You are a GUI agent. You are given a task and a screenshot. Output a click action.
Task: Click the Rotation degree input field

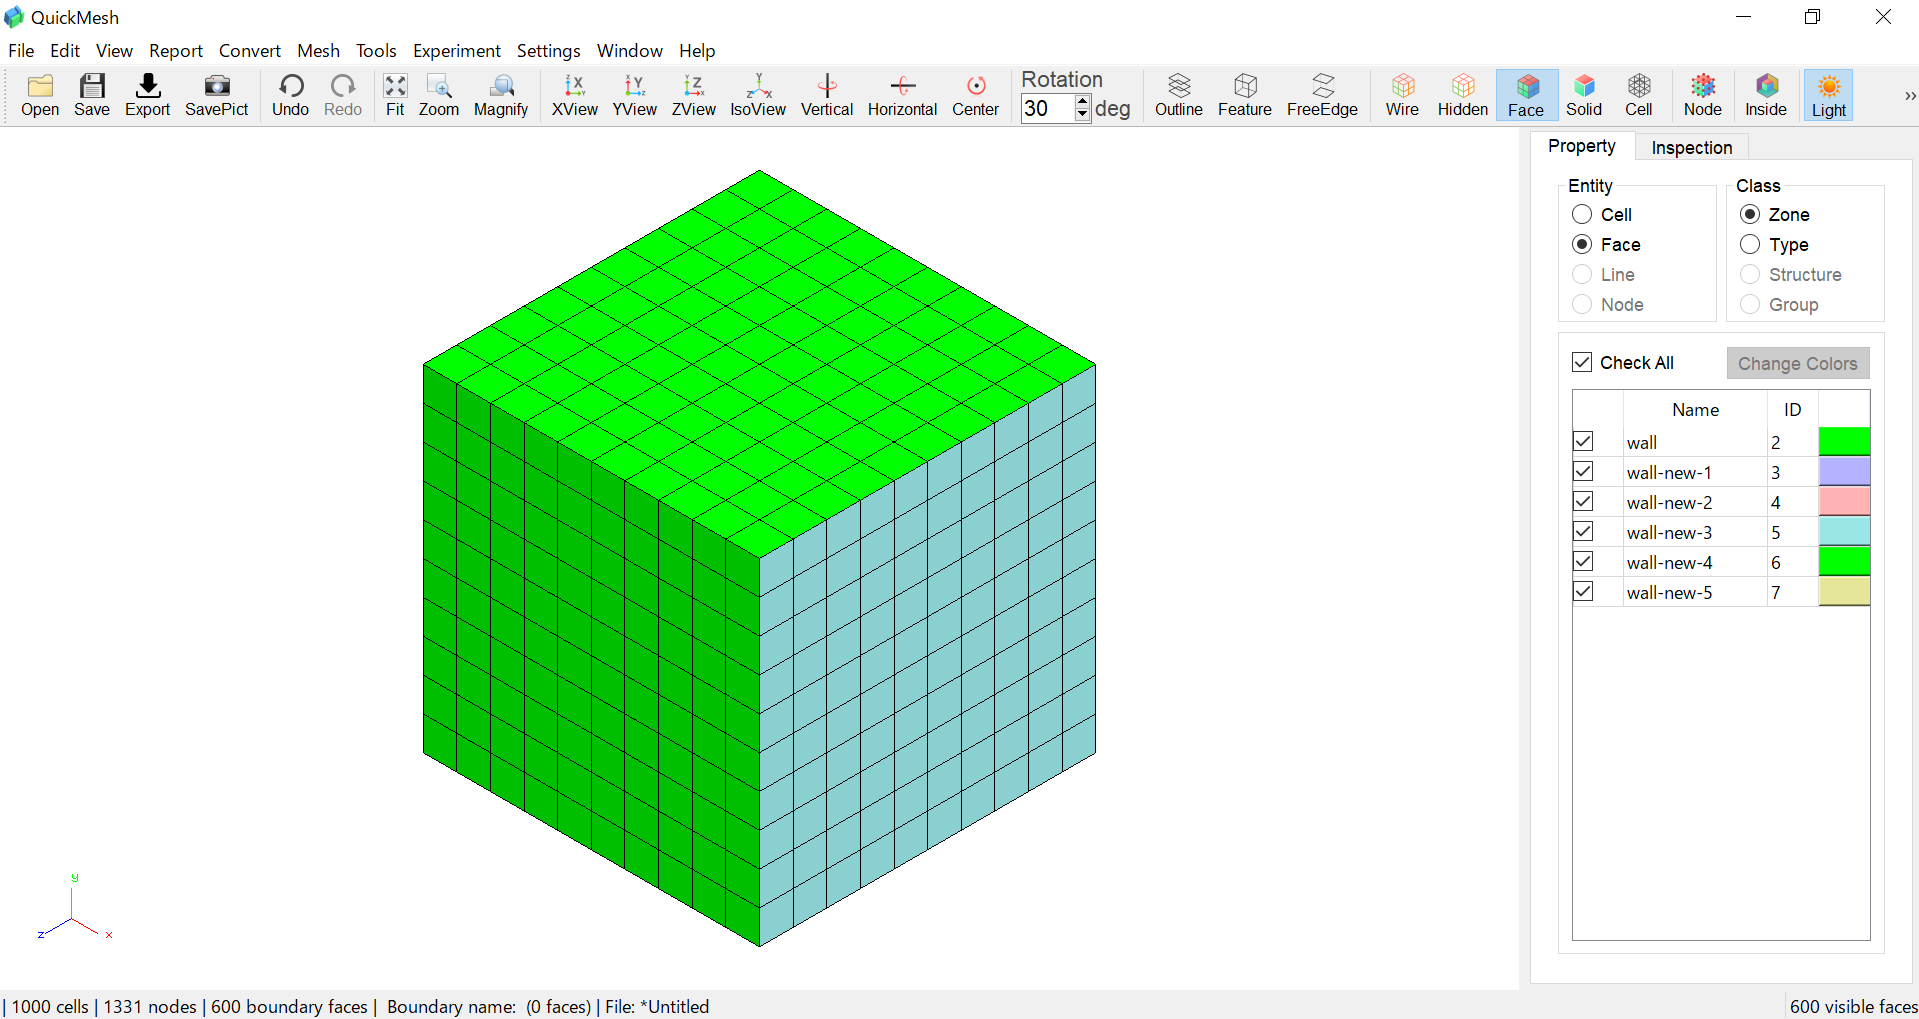1047,108
